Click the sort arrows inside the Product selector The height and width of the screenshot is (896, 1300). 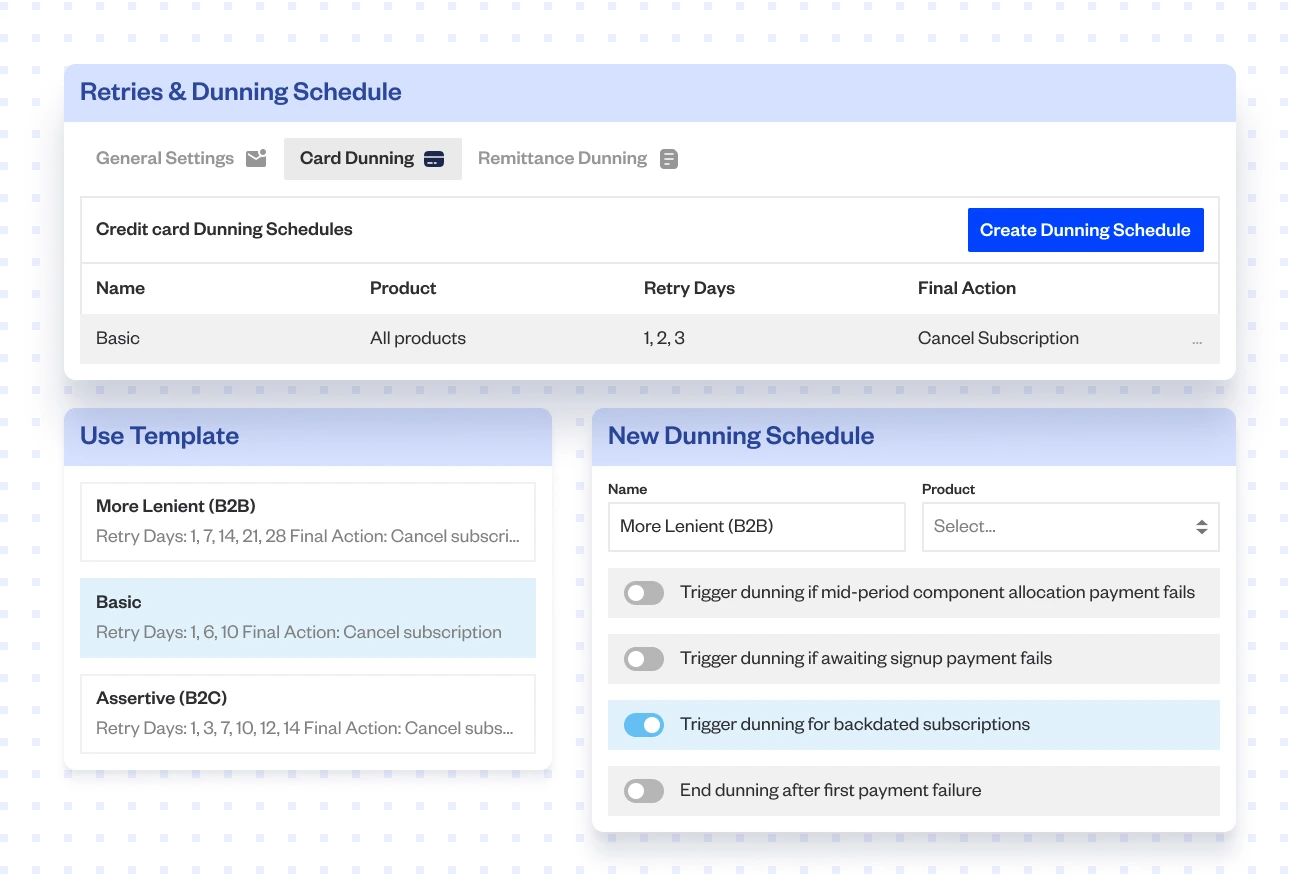pos(1201,526)
